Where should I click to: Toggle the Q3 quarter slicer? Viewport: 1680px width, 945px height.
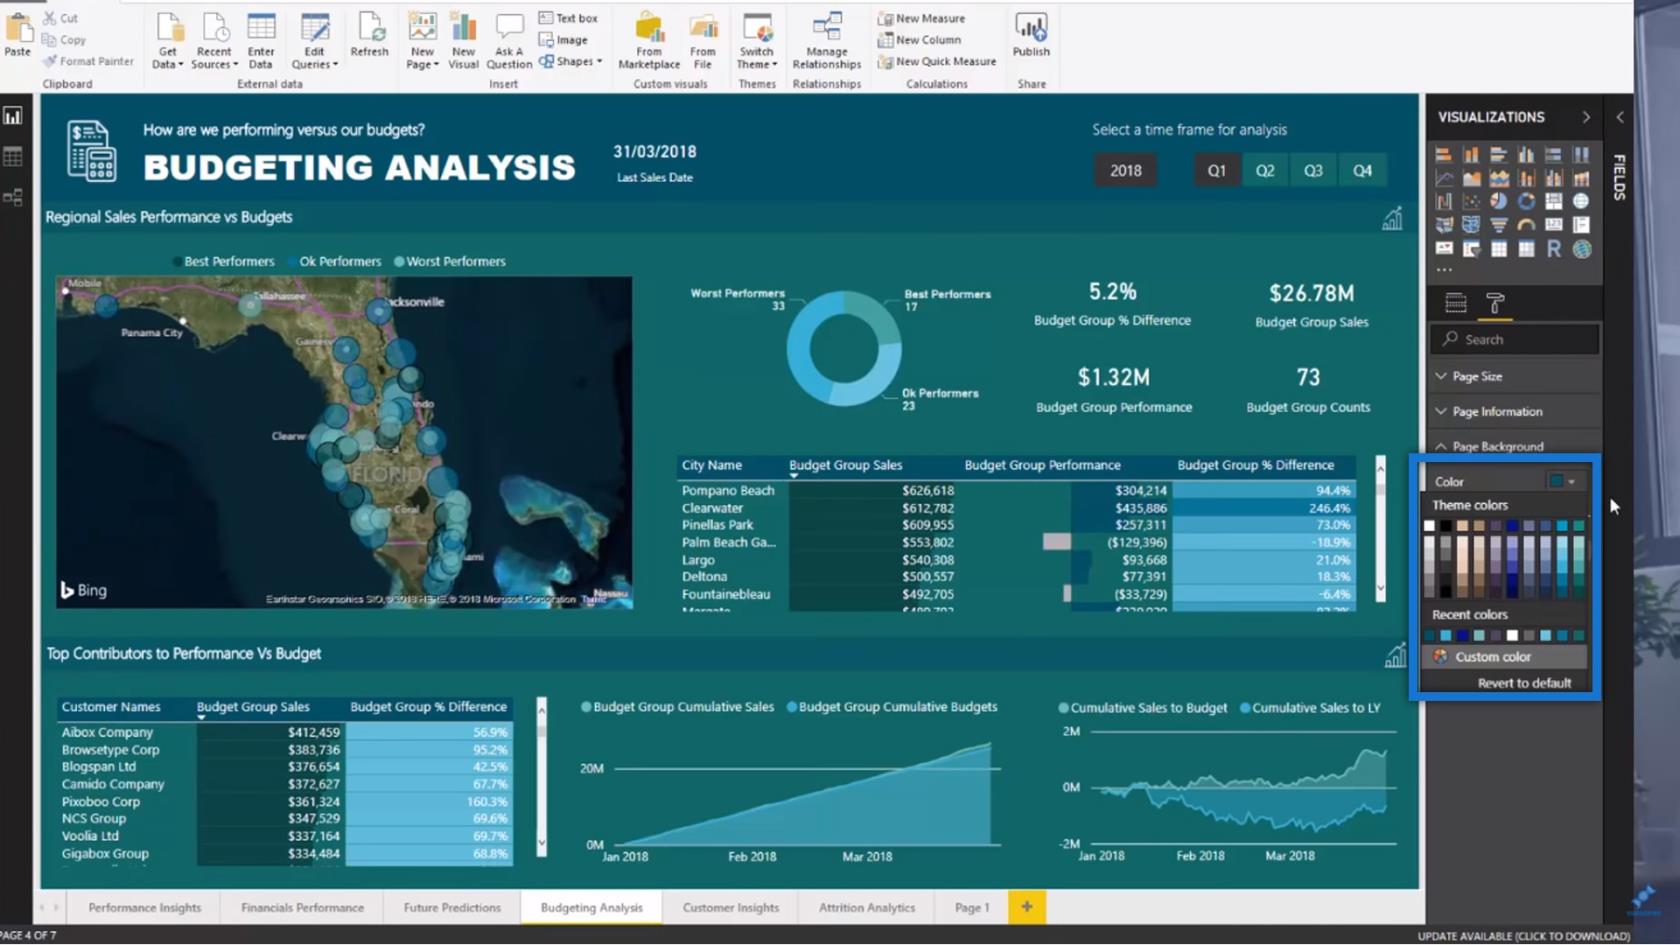[1313, 170]
